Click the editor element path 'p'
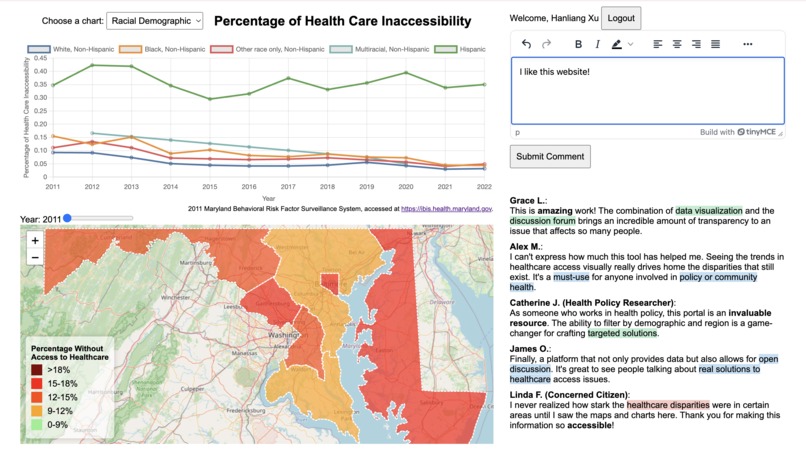806x457 pixels. tap(518, 133)
